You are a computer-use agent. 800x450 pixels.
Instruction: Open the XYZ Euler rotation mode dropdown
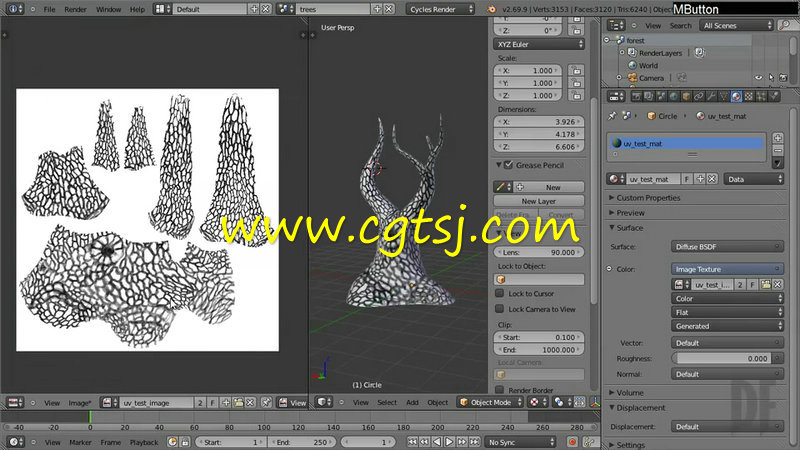point(539,44)
